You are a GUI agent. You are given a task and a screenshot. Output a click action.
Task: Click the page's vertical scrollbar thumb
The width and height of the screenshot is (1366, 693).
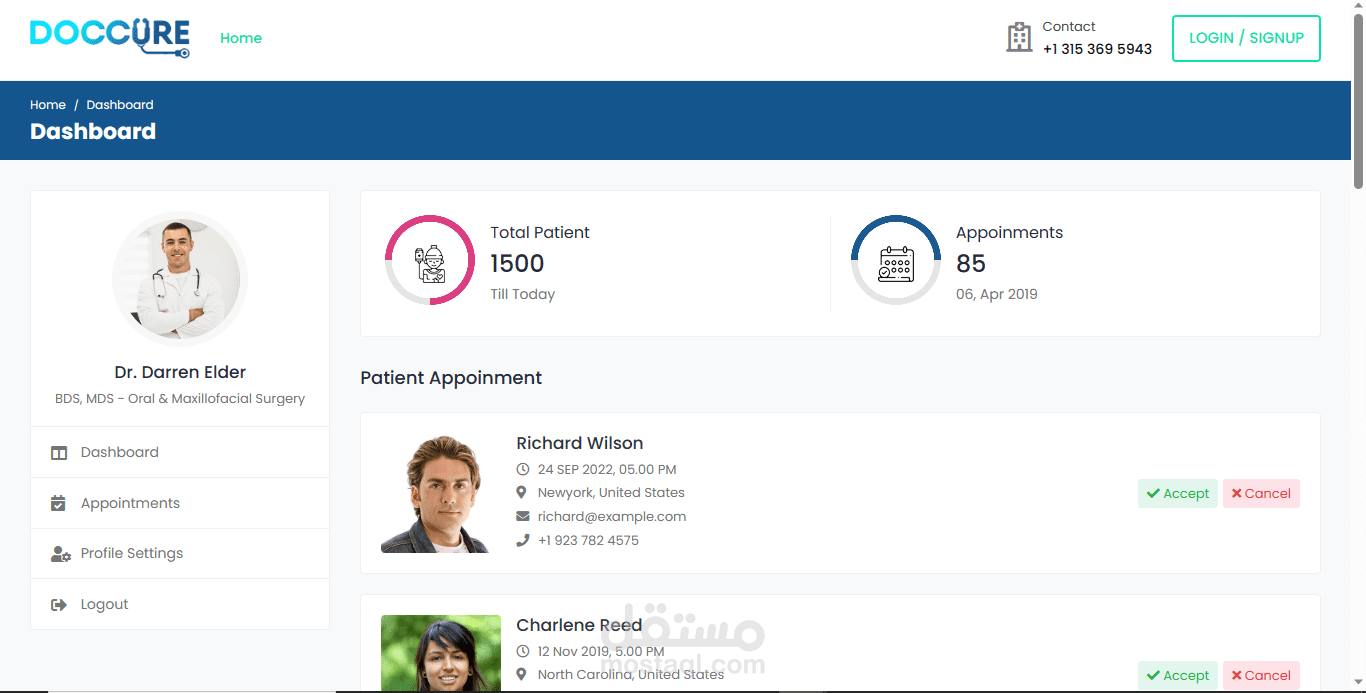pyautogui.click(x=1358, y=100)
